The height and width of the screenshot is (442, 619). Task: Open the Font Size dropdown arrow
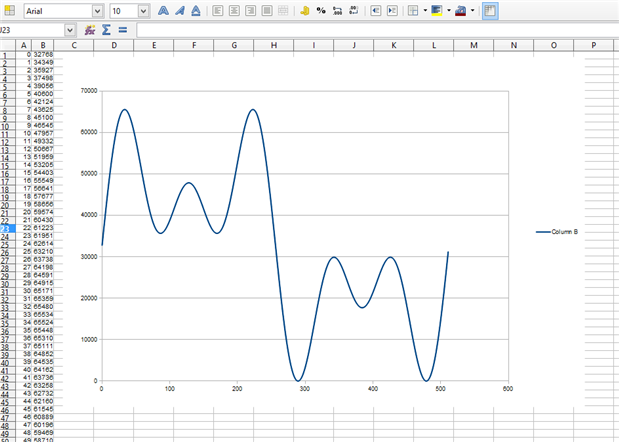pyautogui.click(x=144, y=11)
